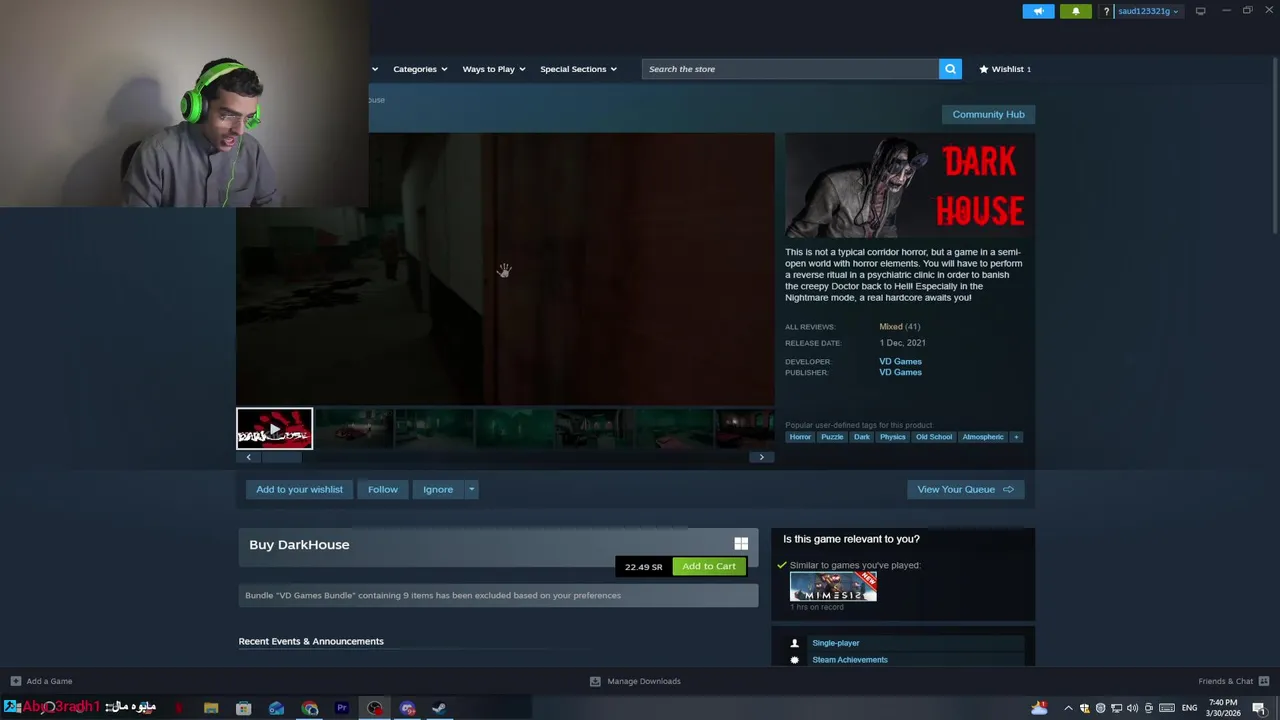Click the main video player area
Screen dimensions: 1280x720
coord(505,269)
